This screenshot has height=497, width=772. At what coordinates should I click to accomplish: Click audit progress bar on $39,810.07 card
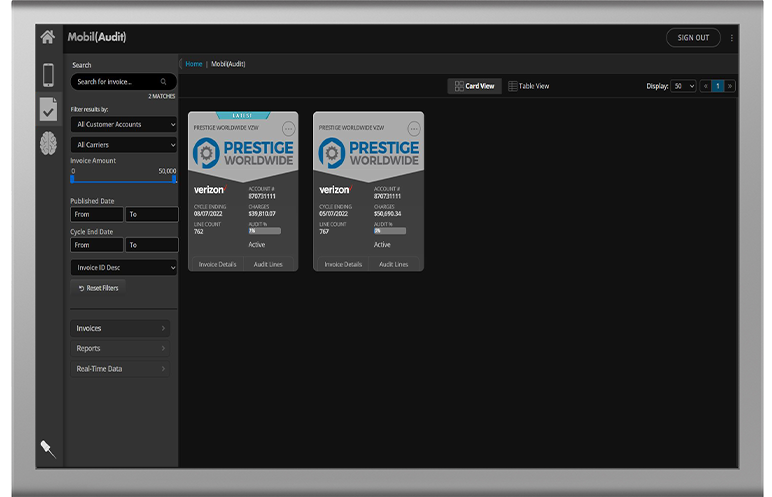265,231
